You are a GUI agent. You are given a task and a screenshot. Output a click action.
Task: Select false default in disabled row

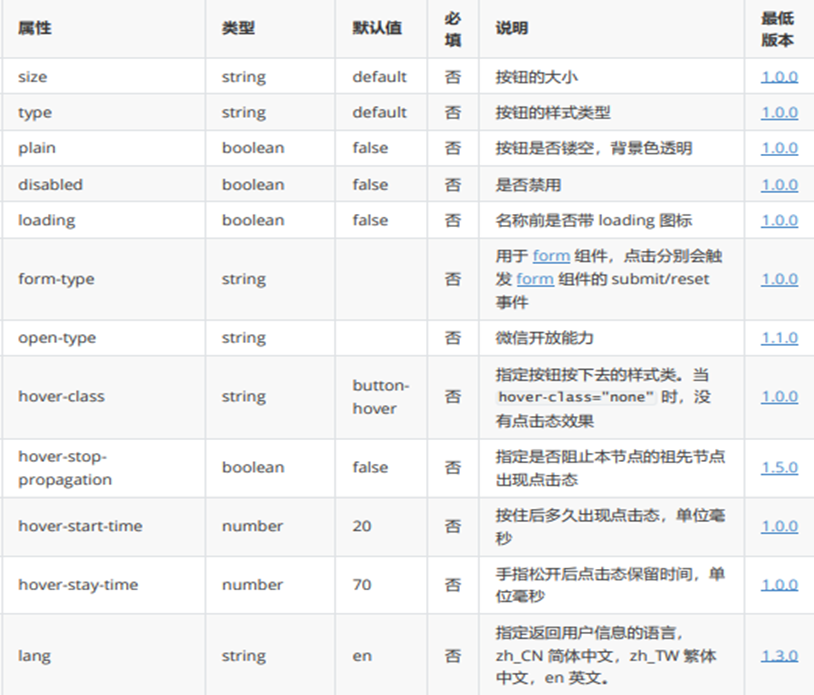pos(370,185)
